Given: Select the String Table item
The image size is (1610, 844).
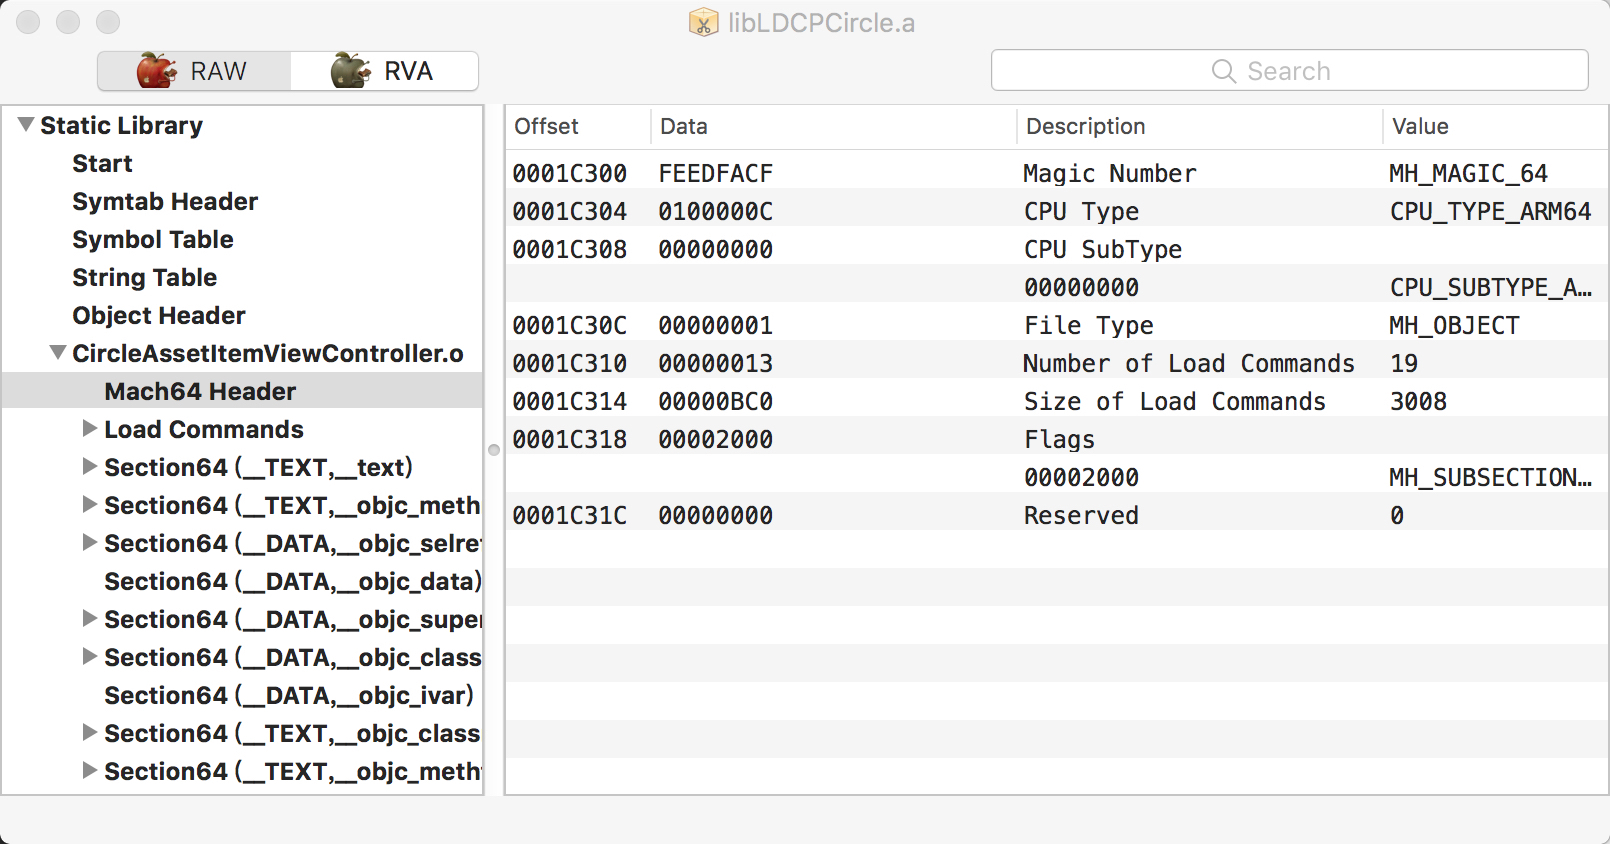Looking at the screenshot, I should 145,277.
